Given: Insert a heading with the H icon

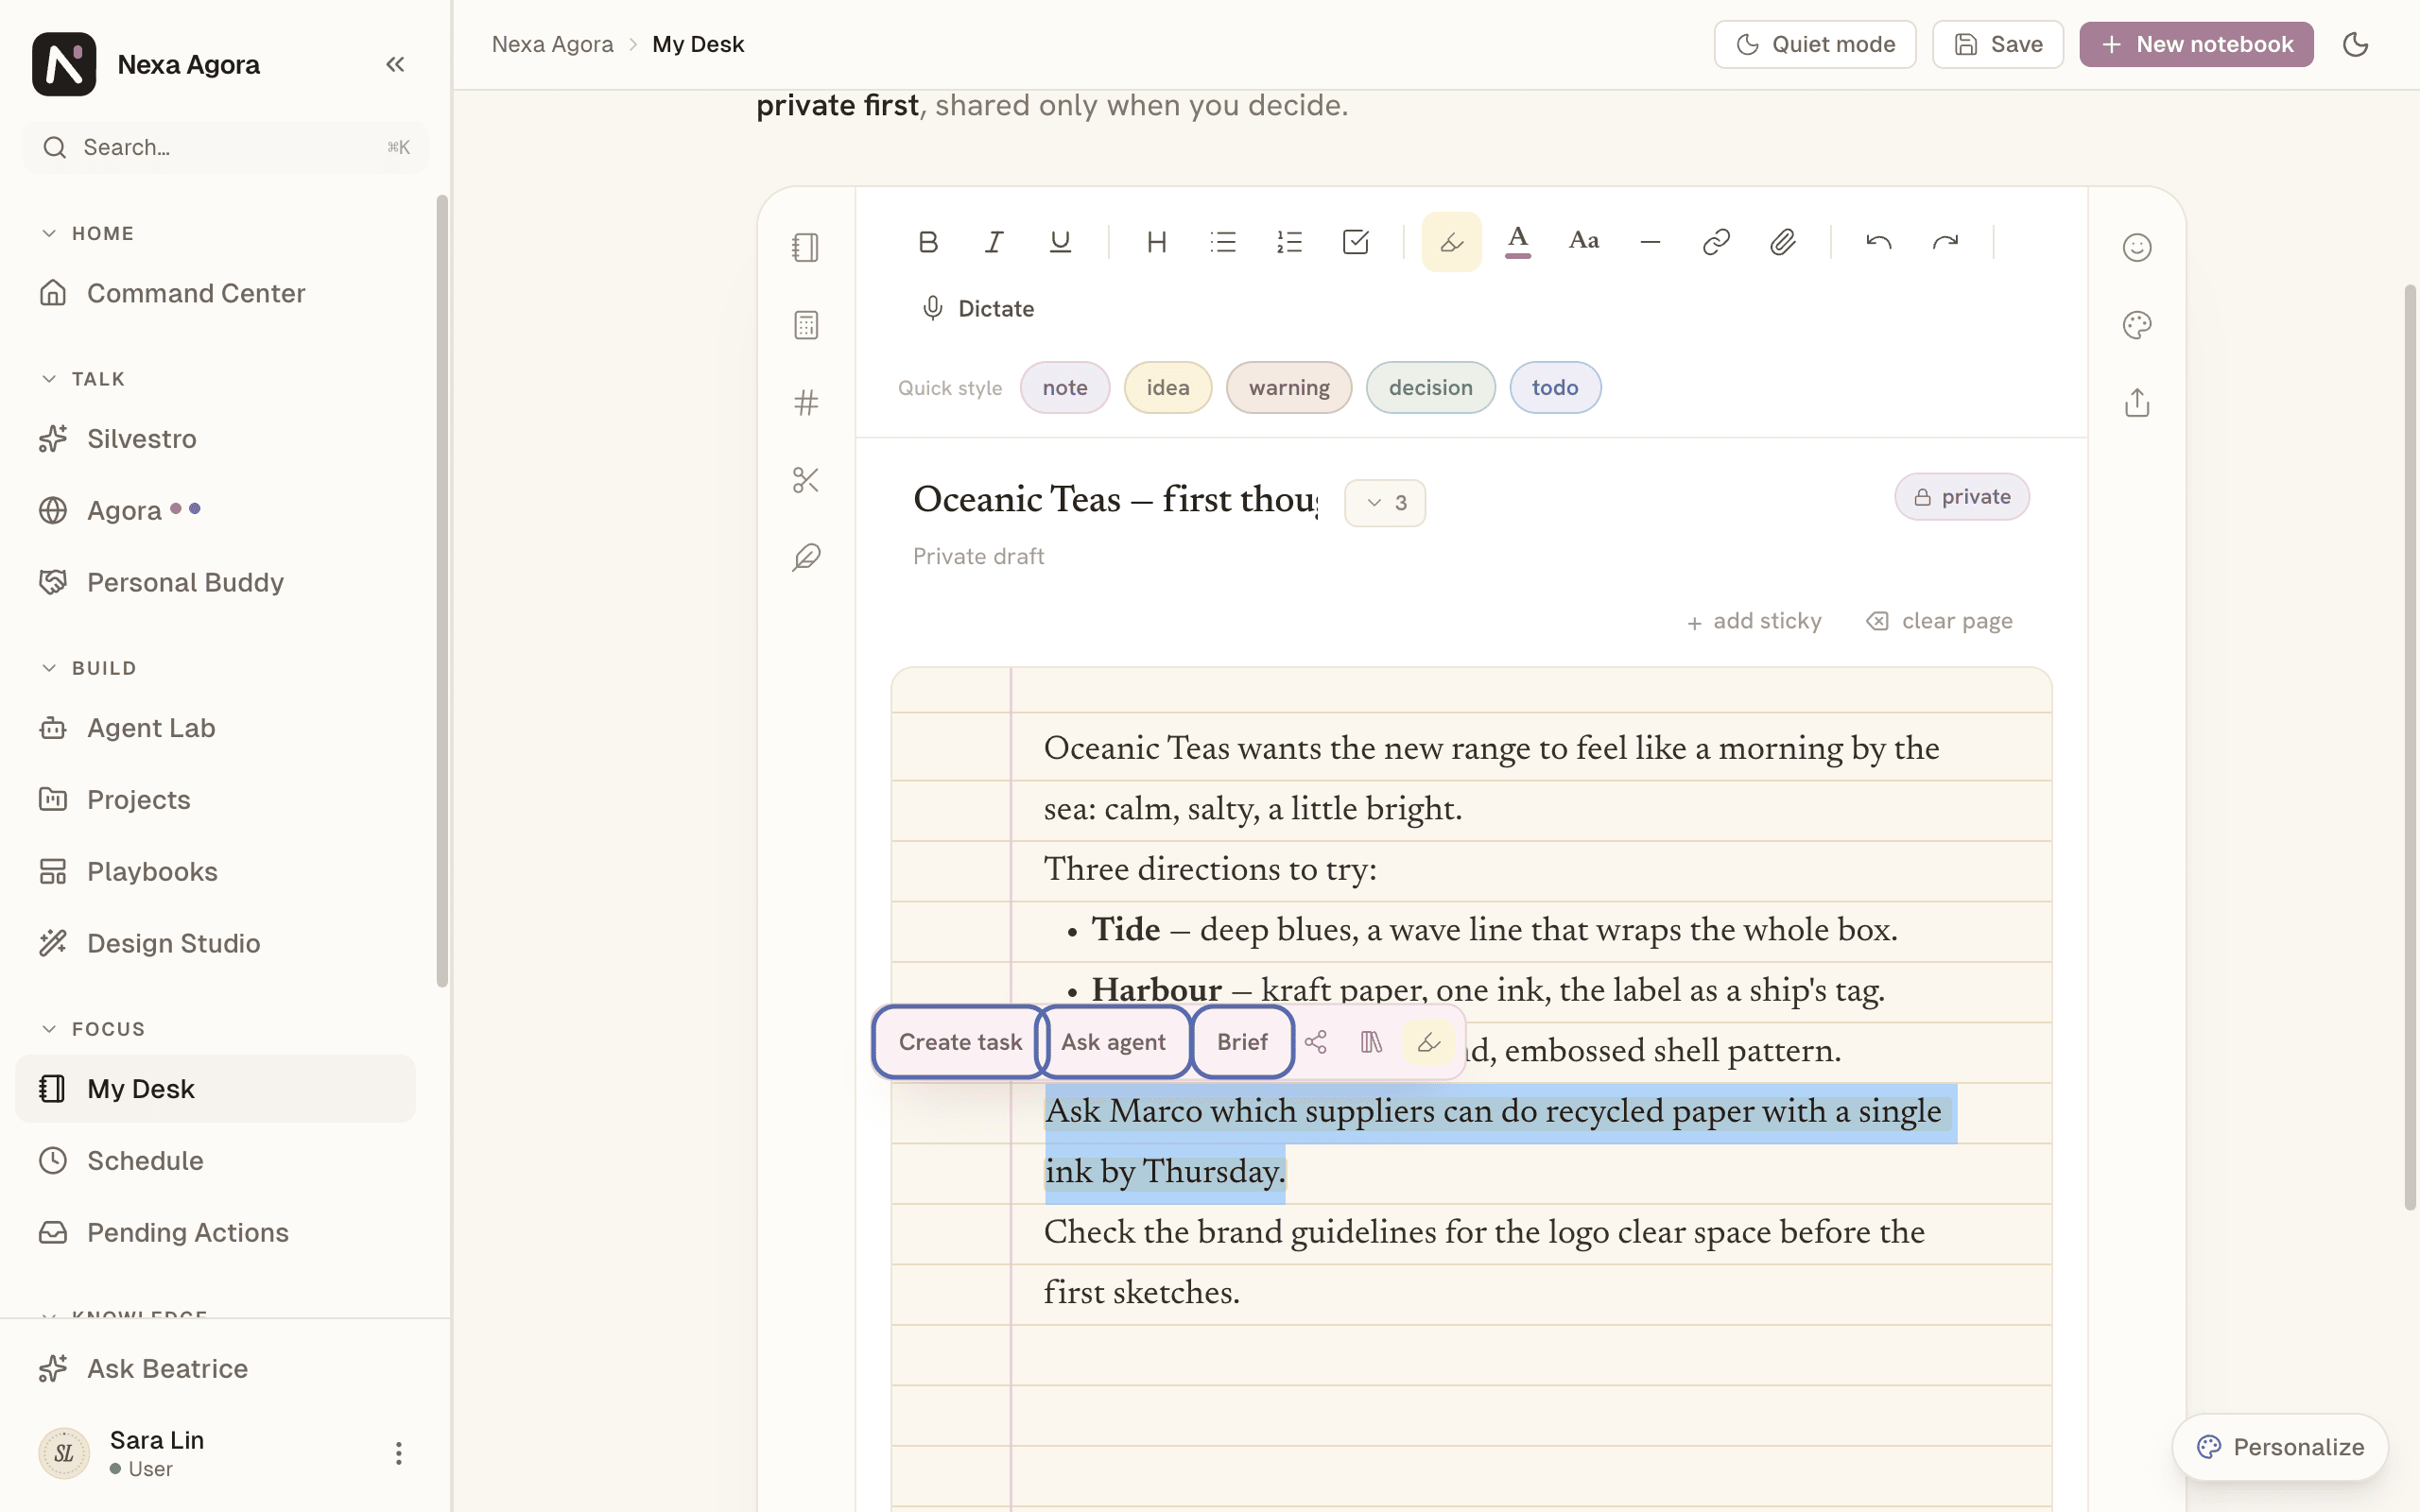Looking at the screenshot, I should 1157,242.
